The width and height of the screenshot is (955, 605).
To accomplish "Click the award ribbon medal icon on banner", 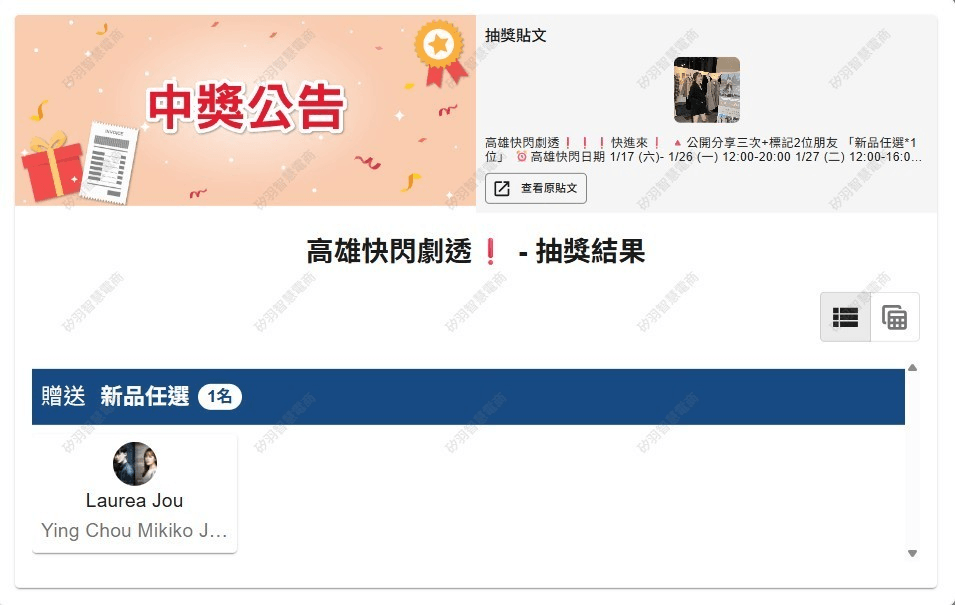I will click(x=440, y=52).
